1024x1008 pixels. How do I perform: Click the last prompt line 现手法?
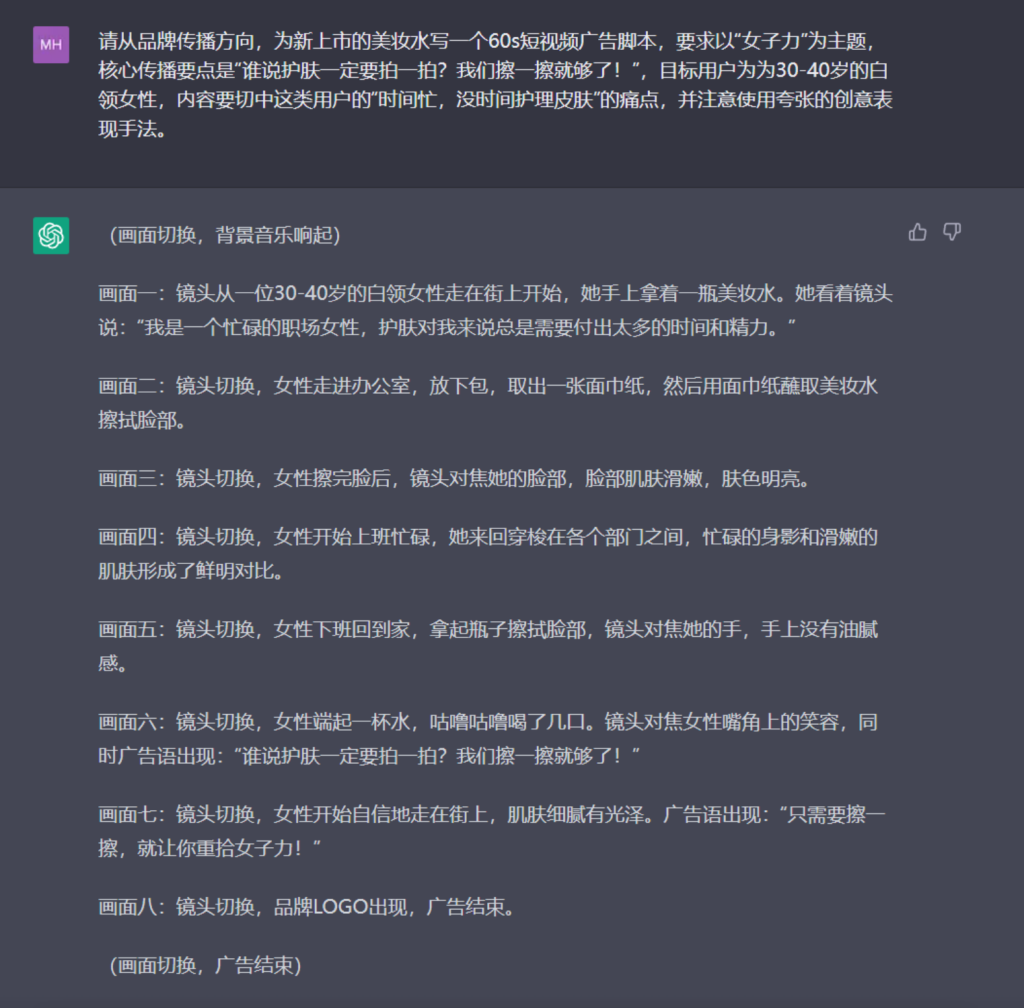pyautogui.click(x=133, y=129)
